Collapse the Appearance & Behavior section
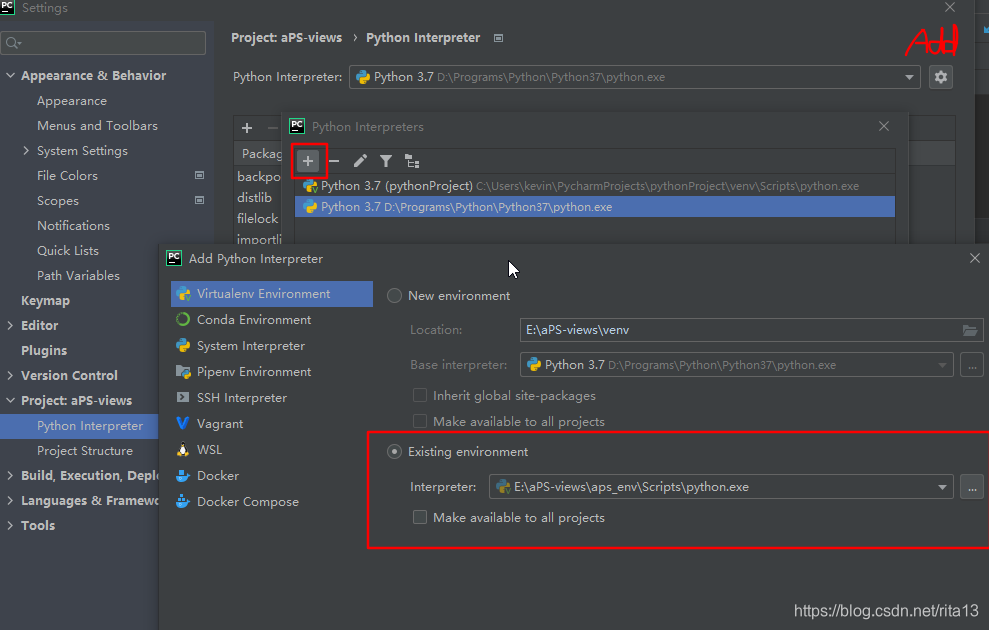This screenshot has height=630, width=989. click(10, 75)
